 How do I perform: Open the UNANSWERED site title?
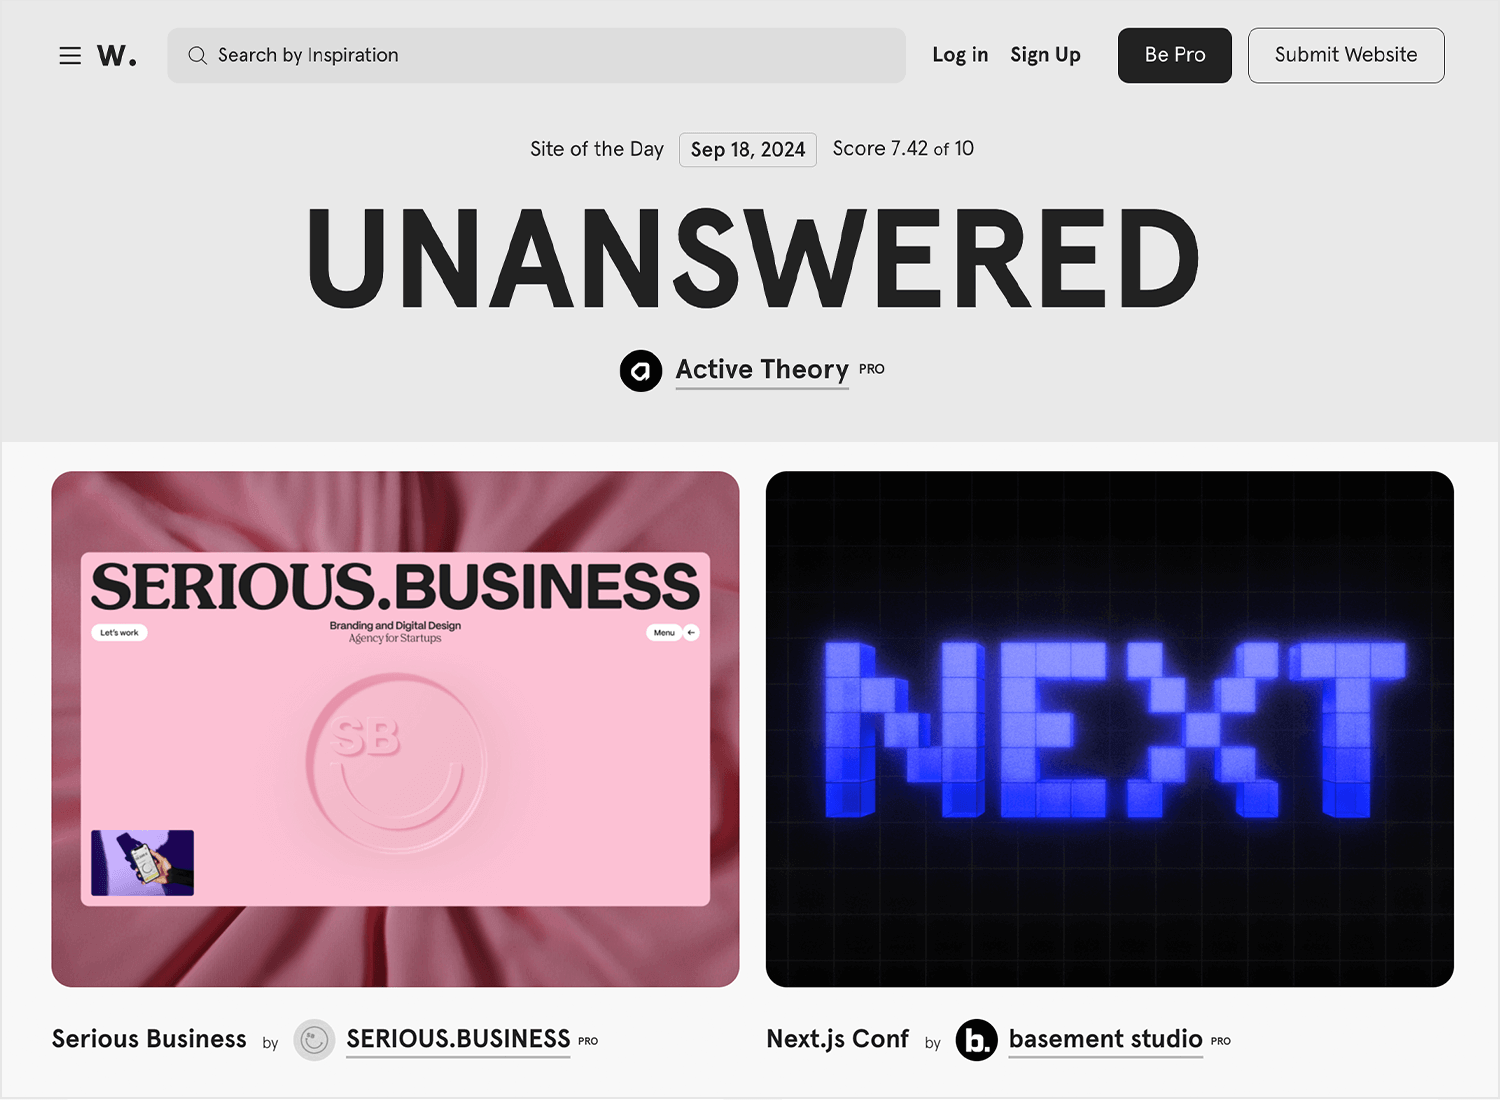pos(753,259)
